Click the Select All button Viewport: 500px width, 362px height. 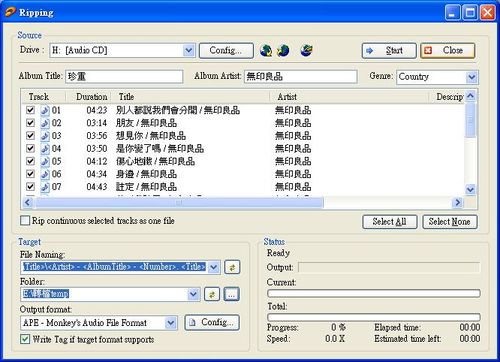click(390, 222)
